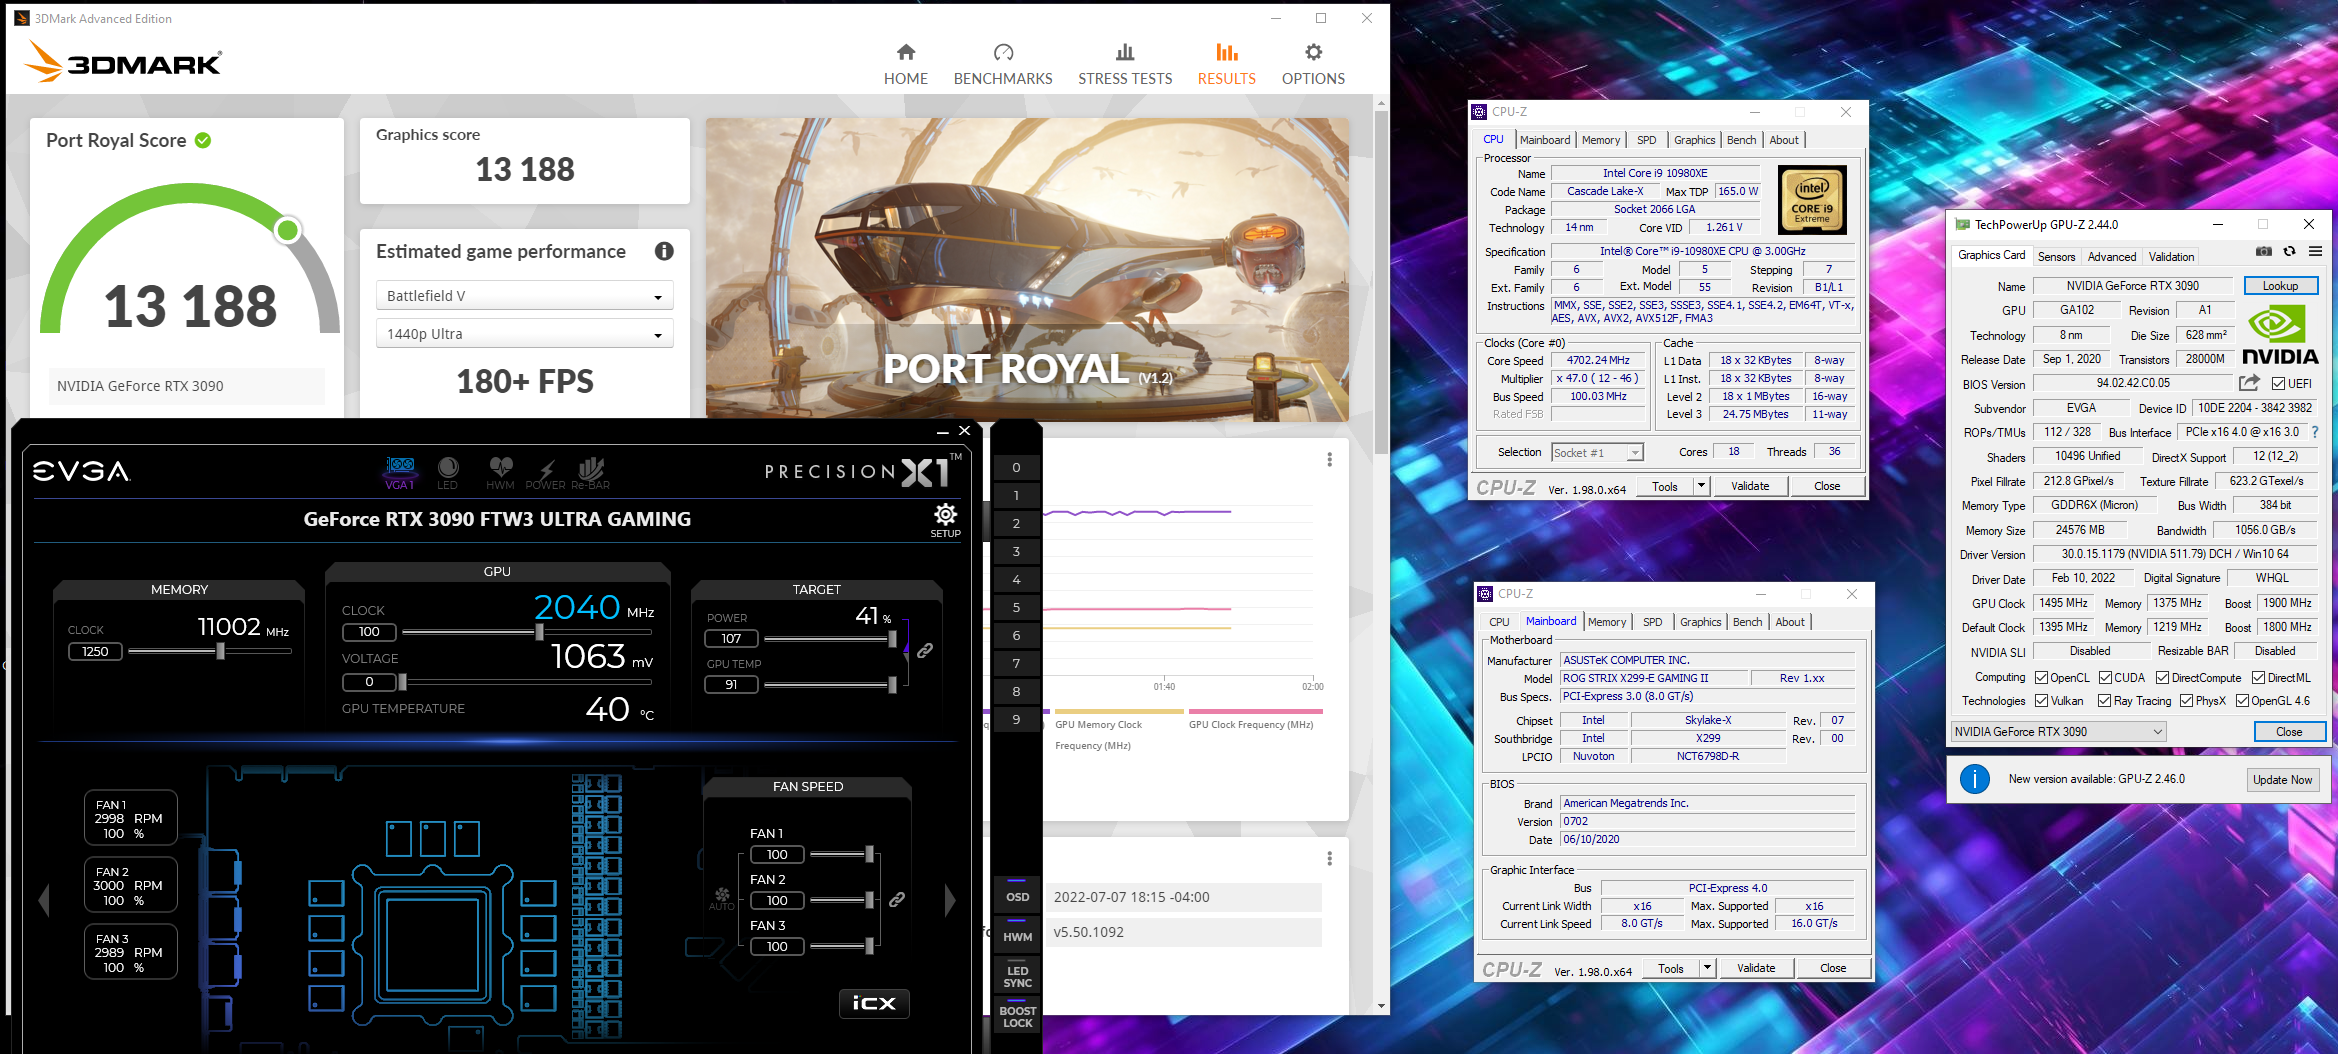Toggle the DirectCompute checkbox

point(2163,677)
